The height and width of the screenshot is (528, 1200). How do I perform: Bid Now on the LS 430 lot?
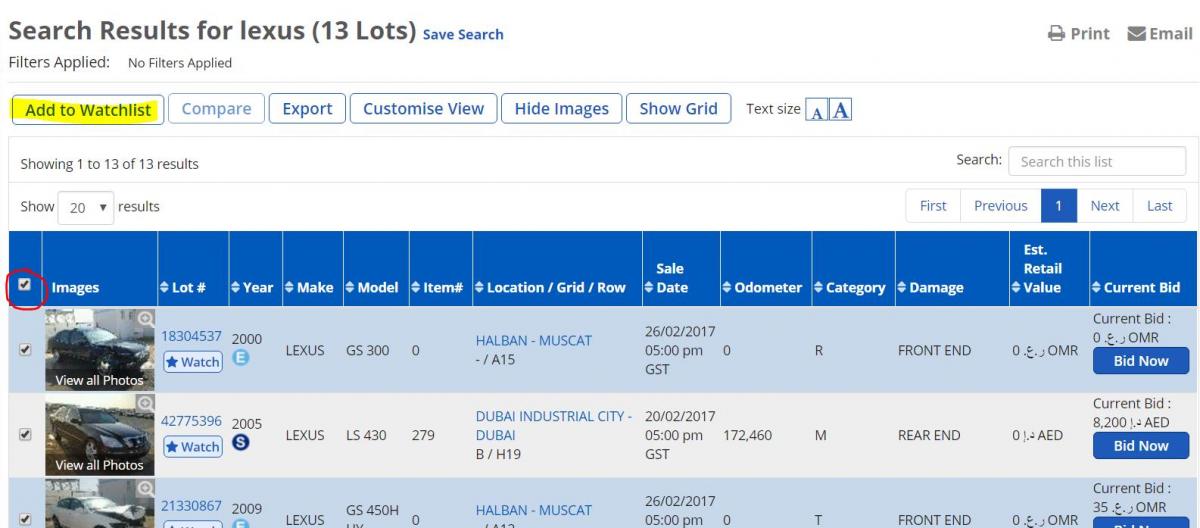point(1140,446)
